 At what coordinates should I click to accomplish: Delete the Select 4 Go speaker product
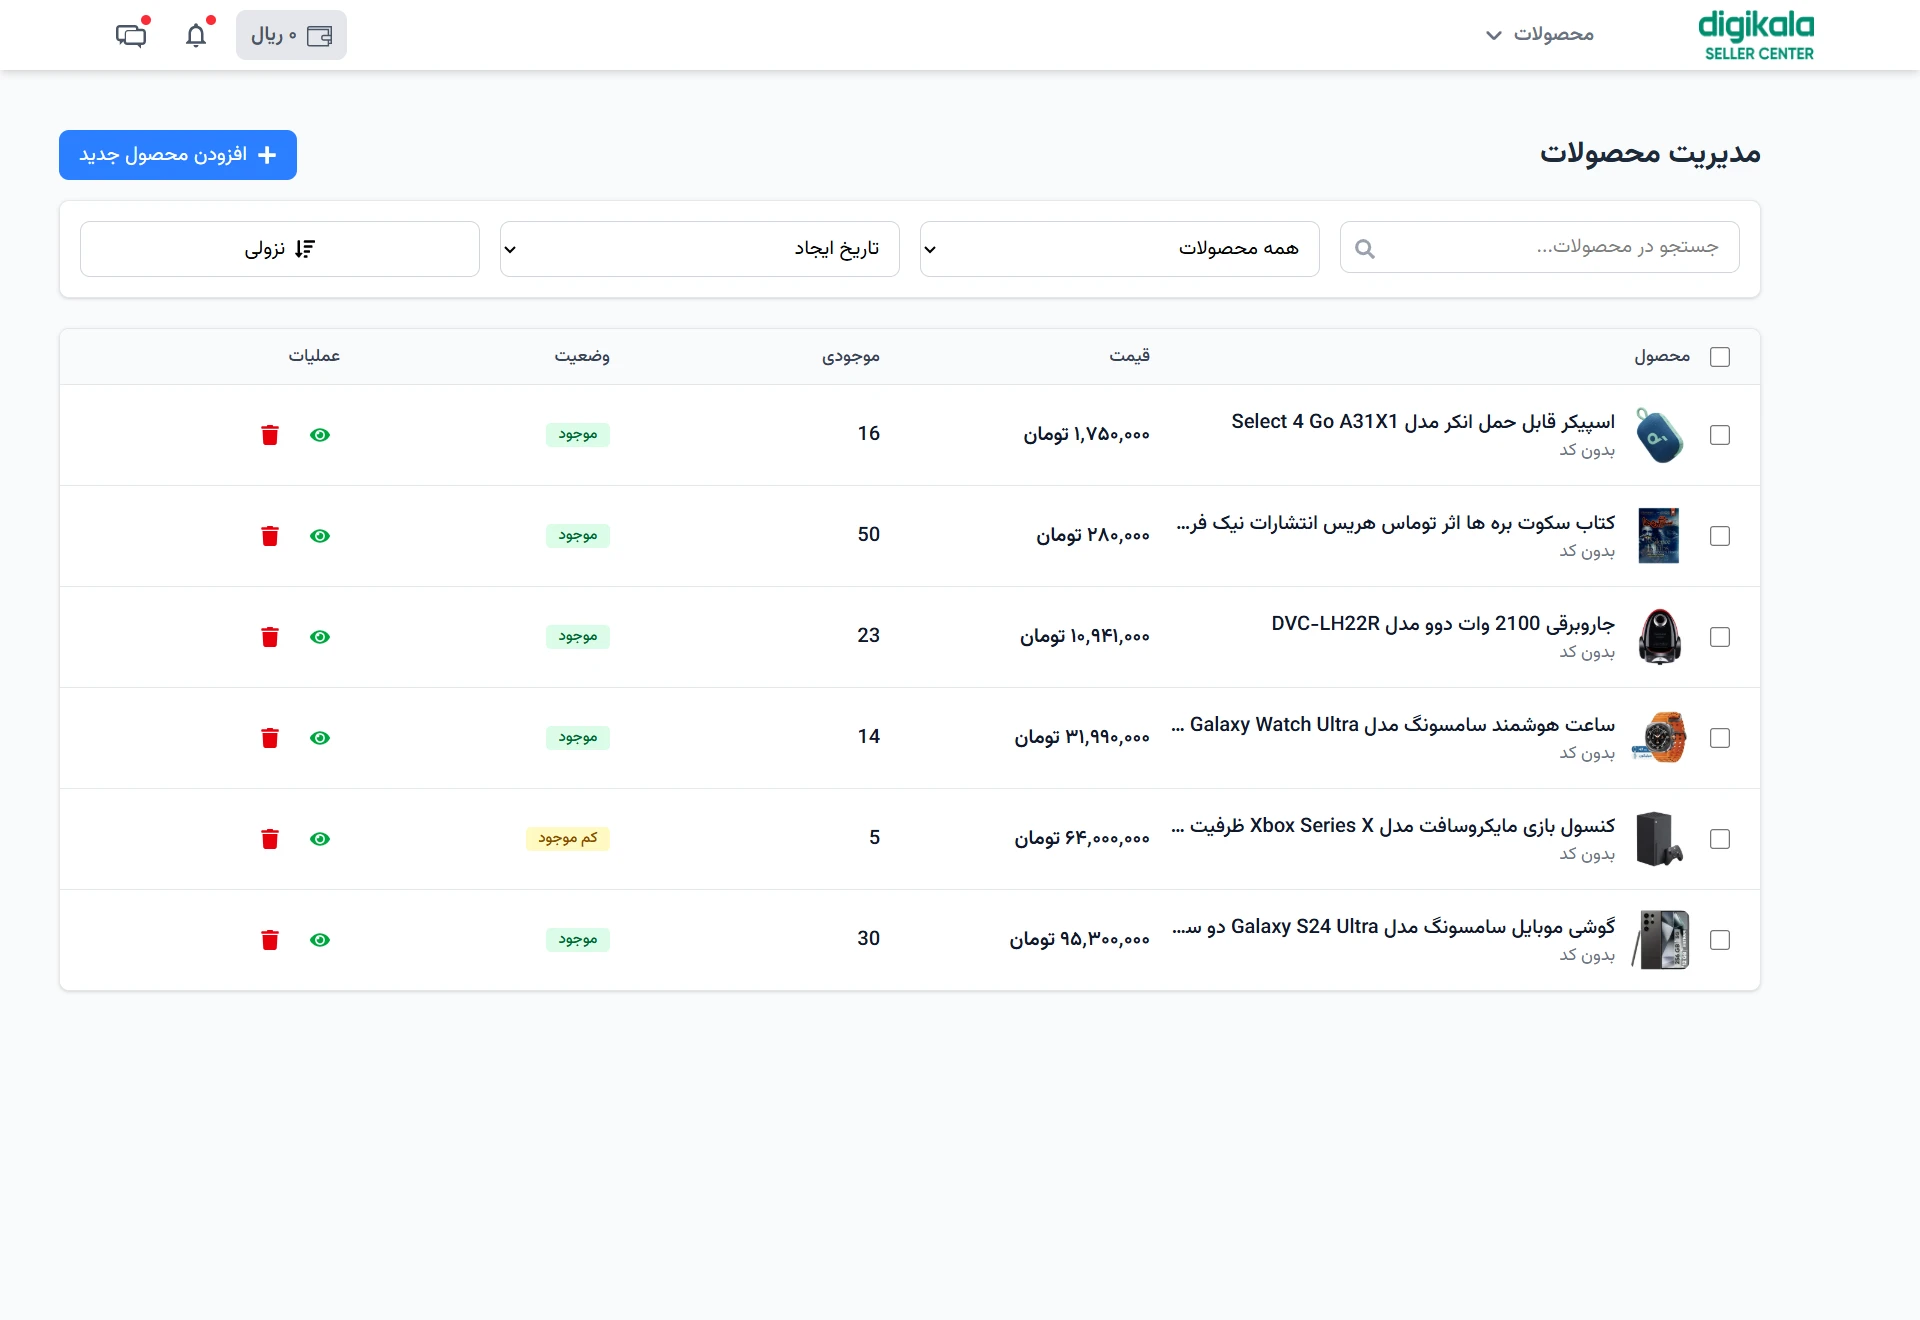coord(270,435)
